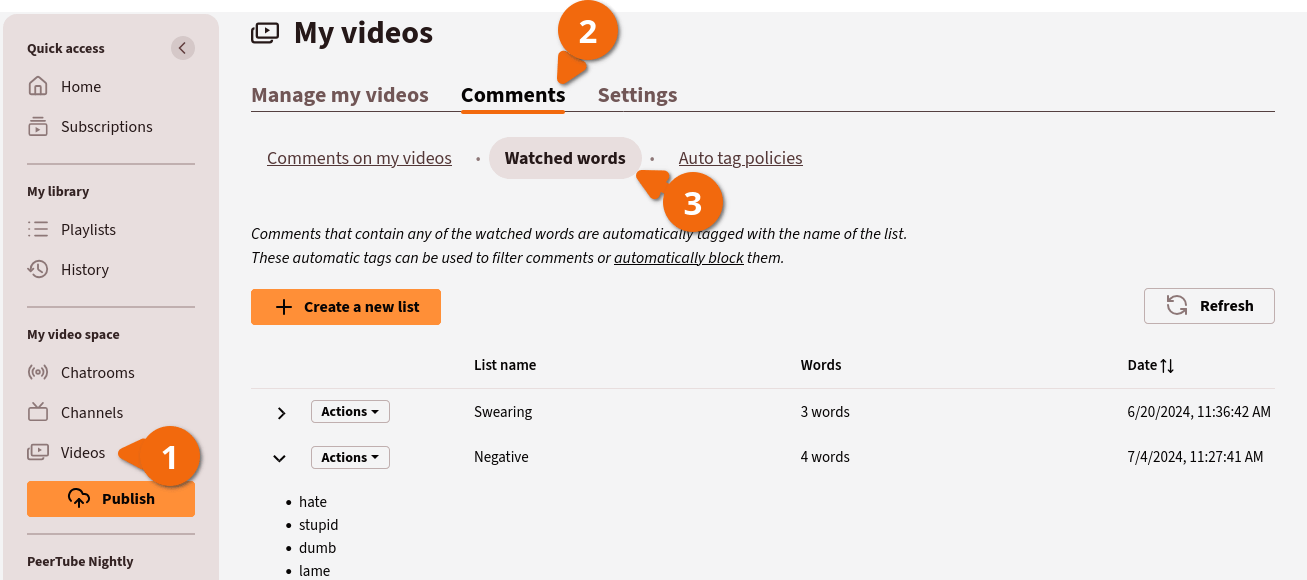Open Chatrooms in My video space

click(98, 373)
